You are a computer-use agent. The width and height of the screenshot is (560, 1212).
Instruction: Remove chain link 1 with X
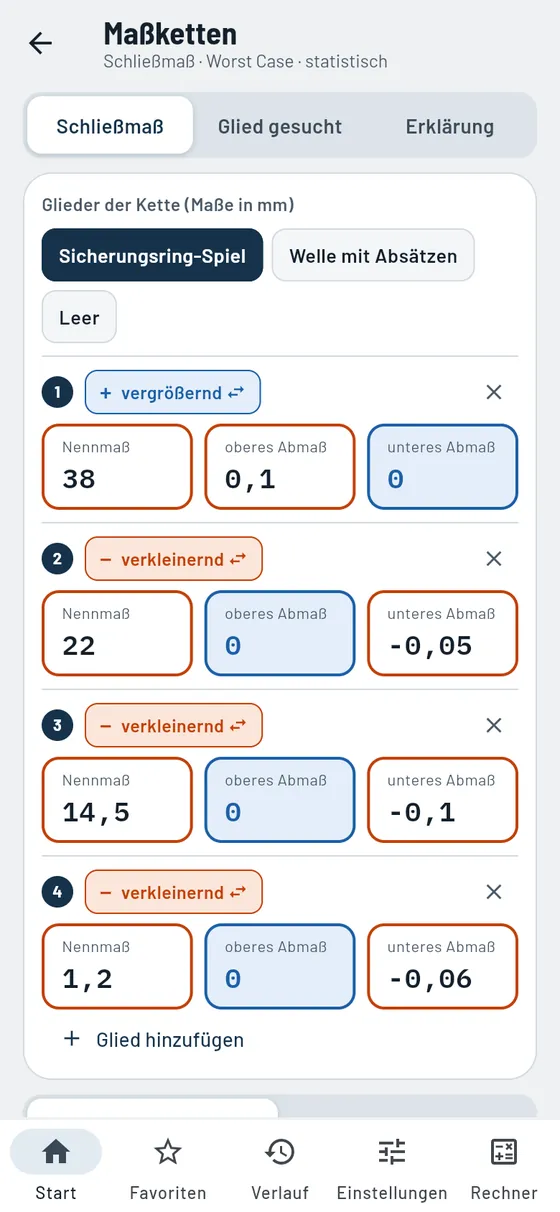click(494, 393)
